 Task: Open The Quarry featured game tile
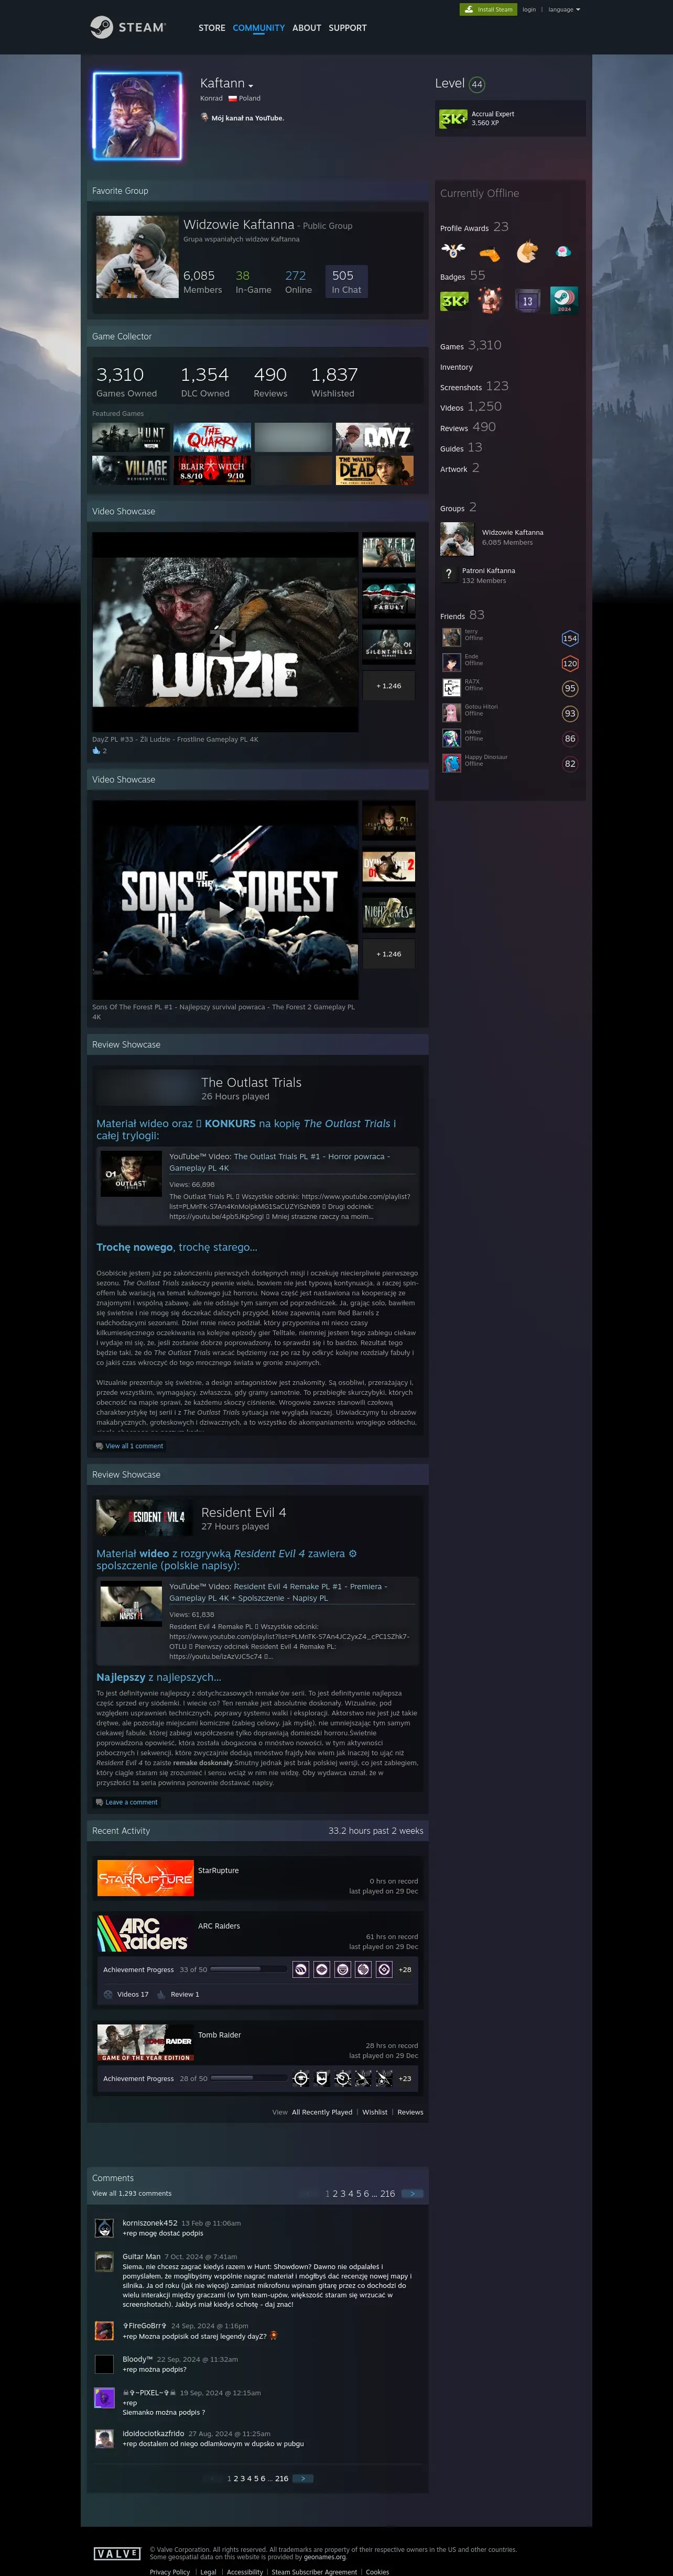coord(212,437)
